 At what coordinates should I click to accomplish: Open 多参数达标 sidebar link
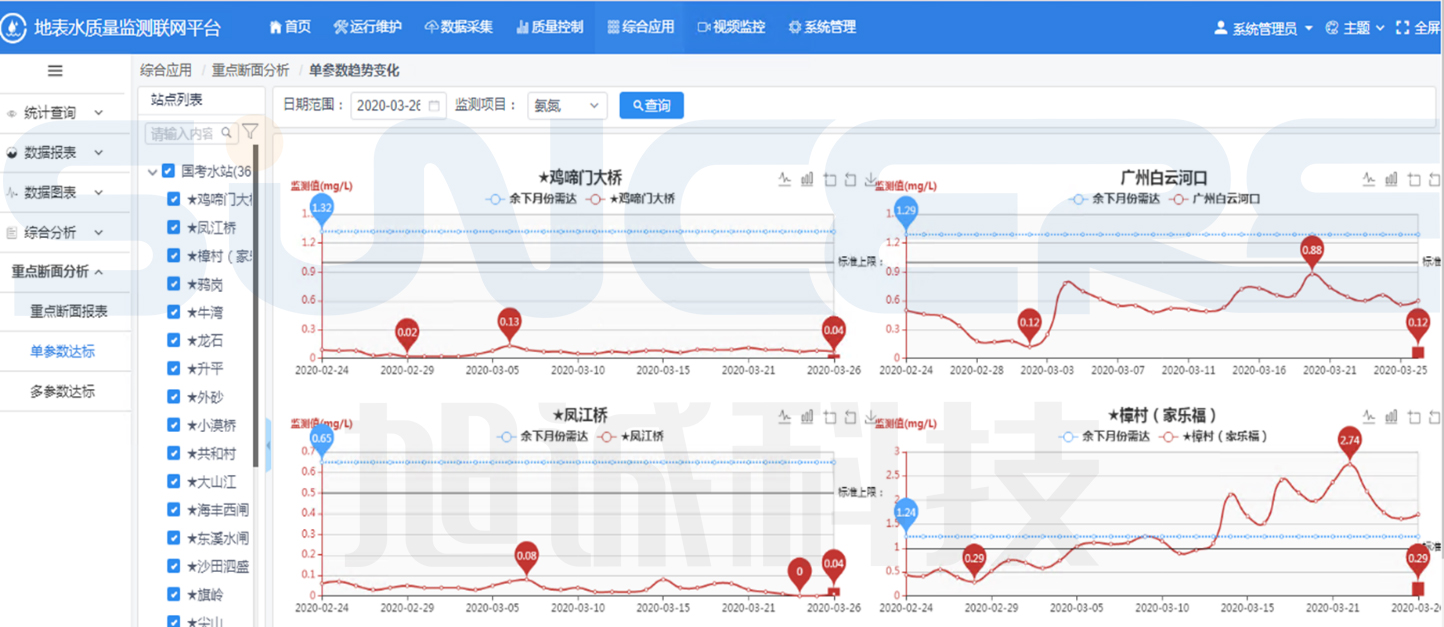(62, 392)
